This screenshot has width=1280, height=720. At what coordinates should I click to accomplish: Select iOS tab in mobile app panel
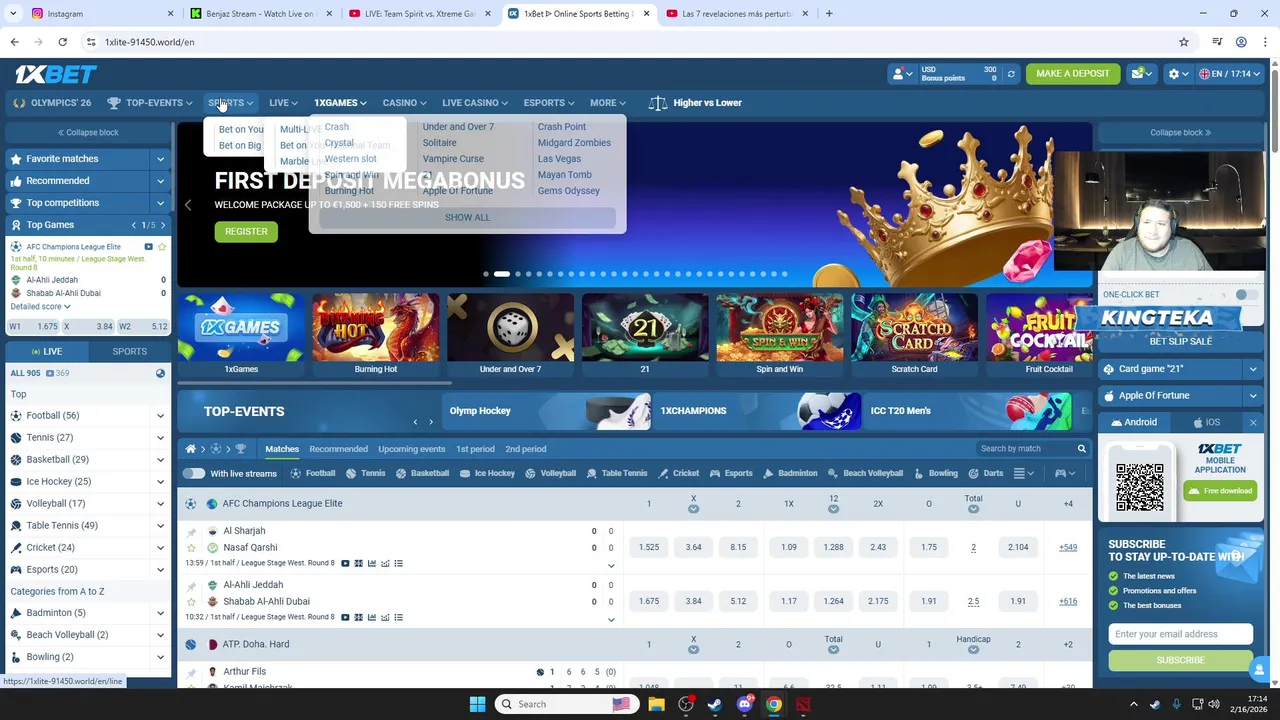[x=1206, y=423]
